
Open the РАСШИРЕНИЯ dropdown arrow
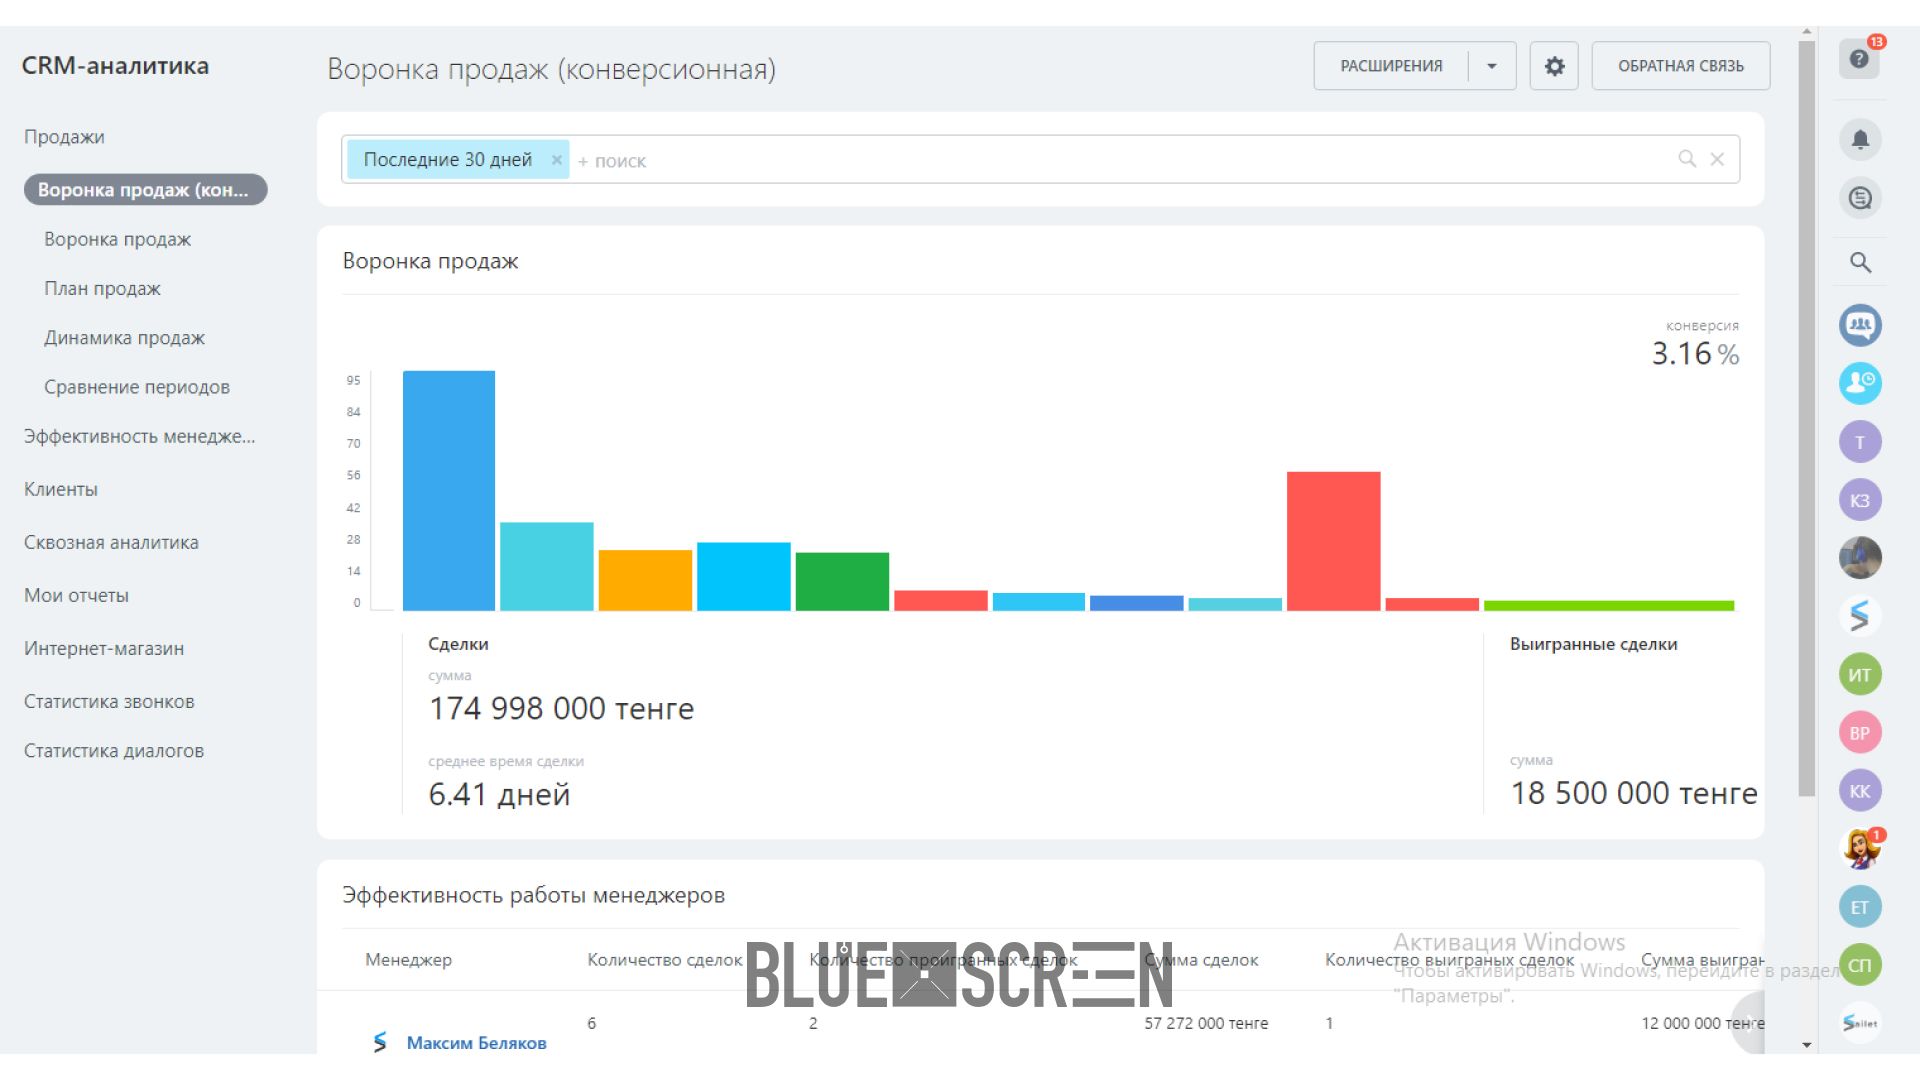[1492, 66]
